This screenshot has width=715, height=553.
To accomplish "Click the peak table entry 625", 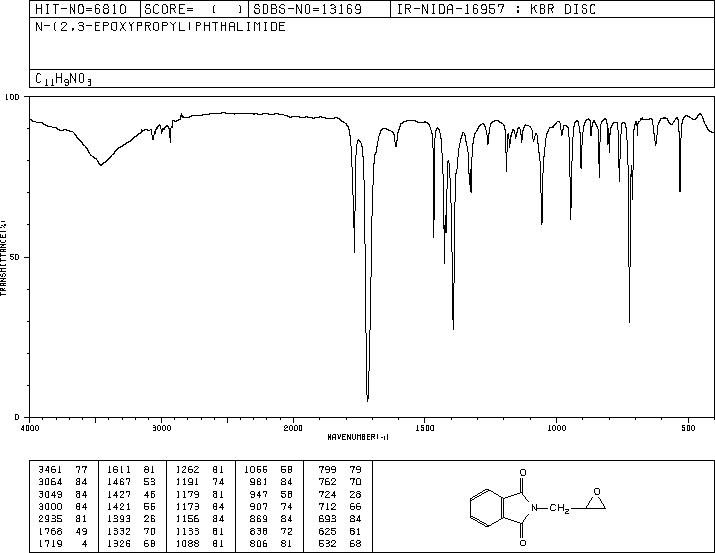I will [327, 532].
